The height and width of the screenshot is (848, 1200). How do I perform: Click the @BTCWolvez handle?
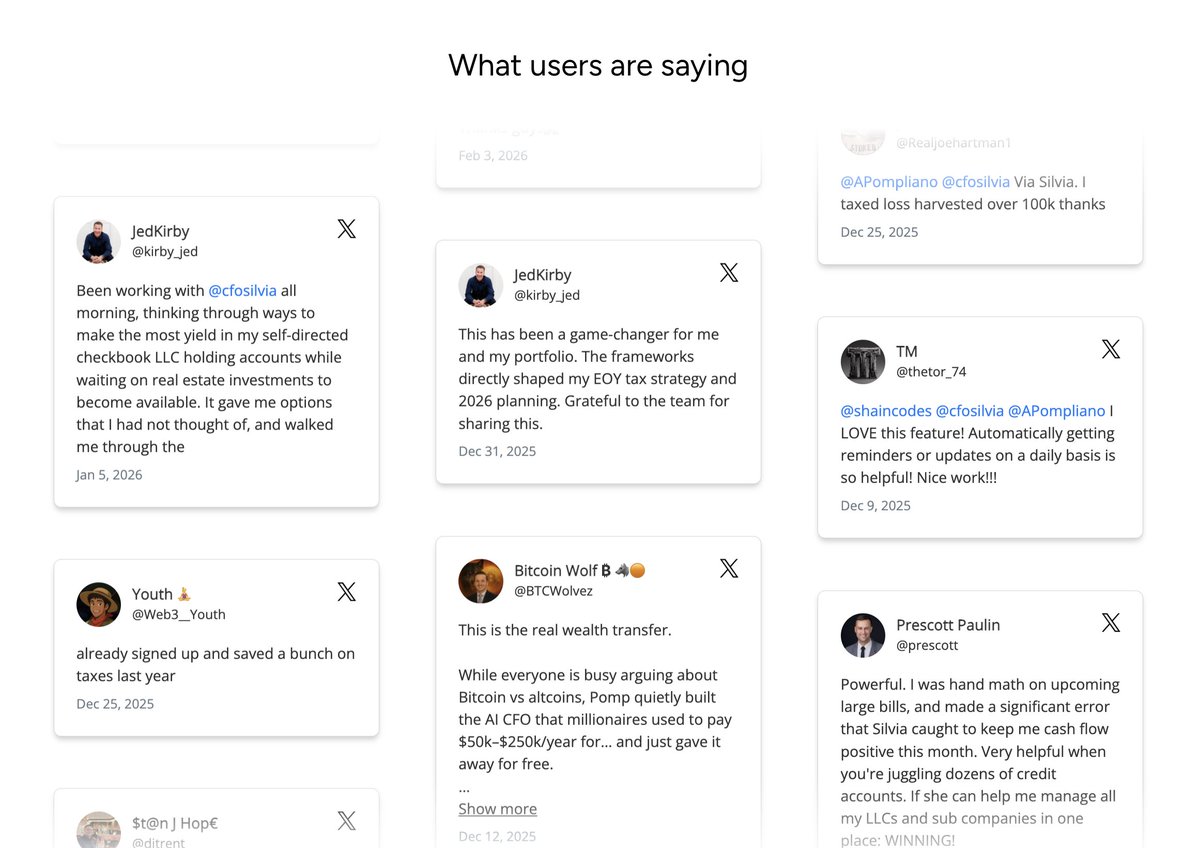coord(553,591)
